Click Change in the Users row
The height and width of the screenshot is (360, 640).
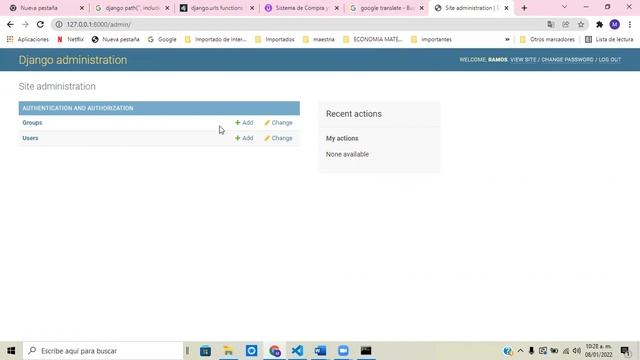[278, 138]
